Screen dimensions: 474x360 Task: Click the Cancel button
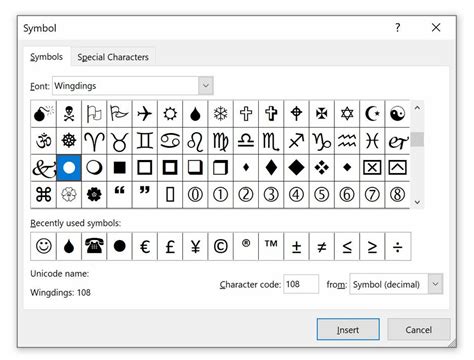[419, 329]
